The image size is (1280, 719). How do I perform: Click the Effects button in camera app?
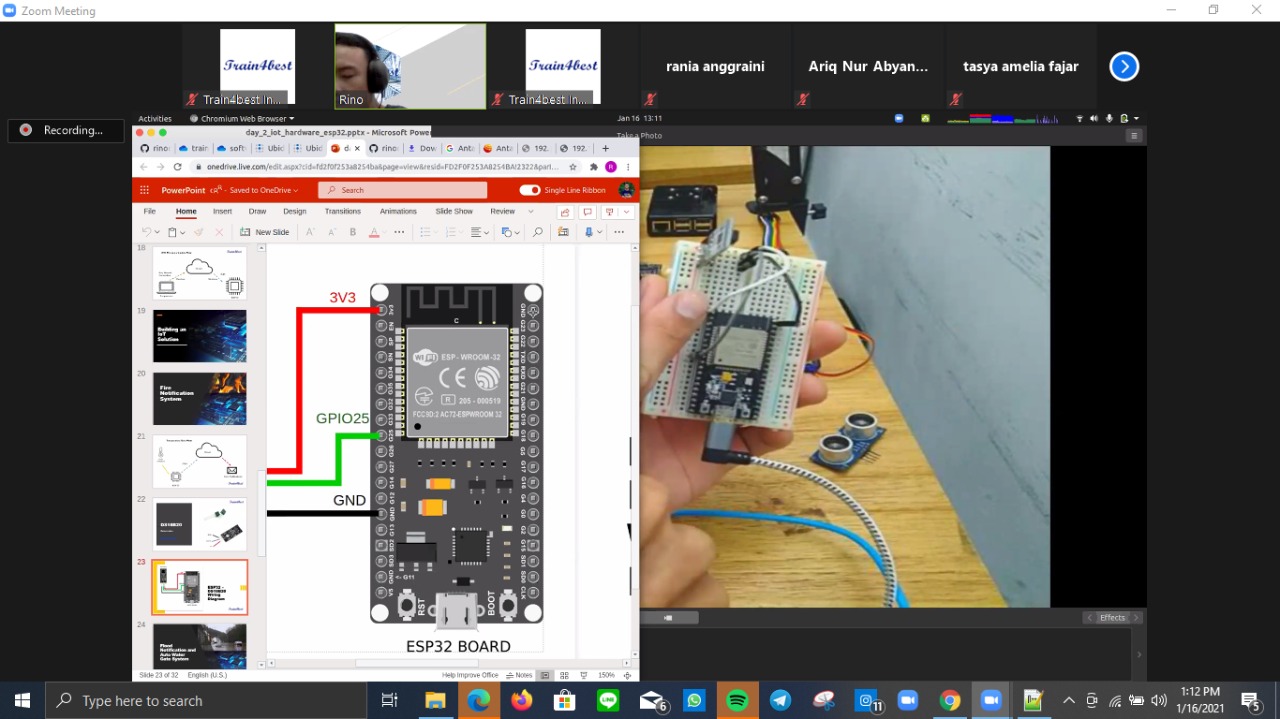(1113, 618)
